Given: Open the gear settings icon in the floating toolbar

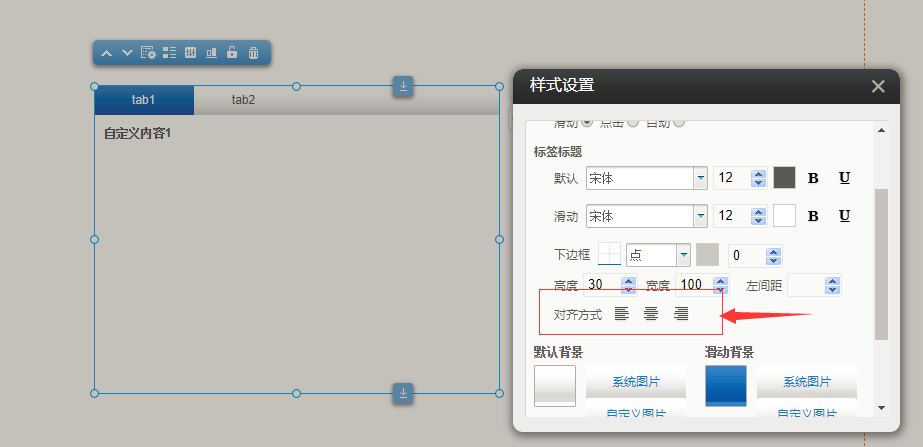Looking at the screenshot, I should 148,53.
